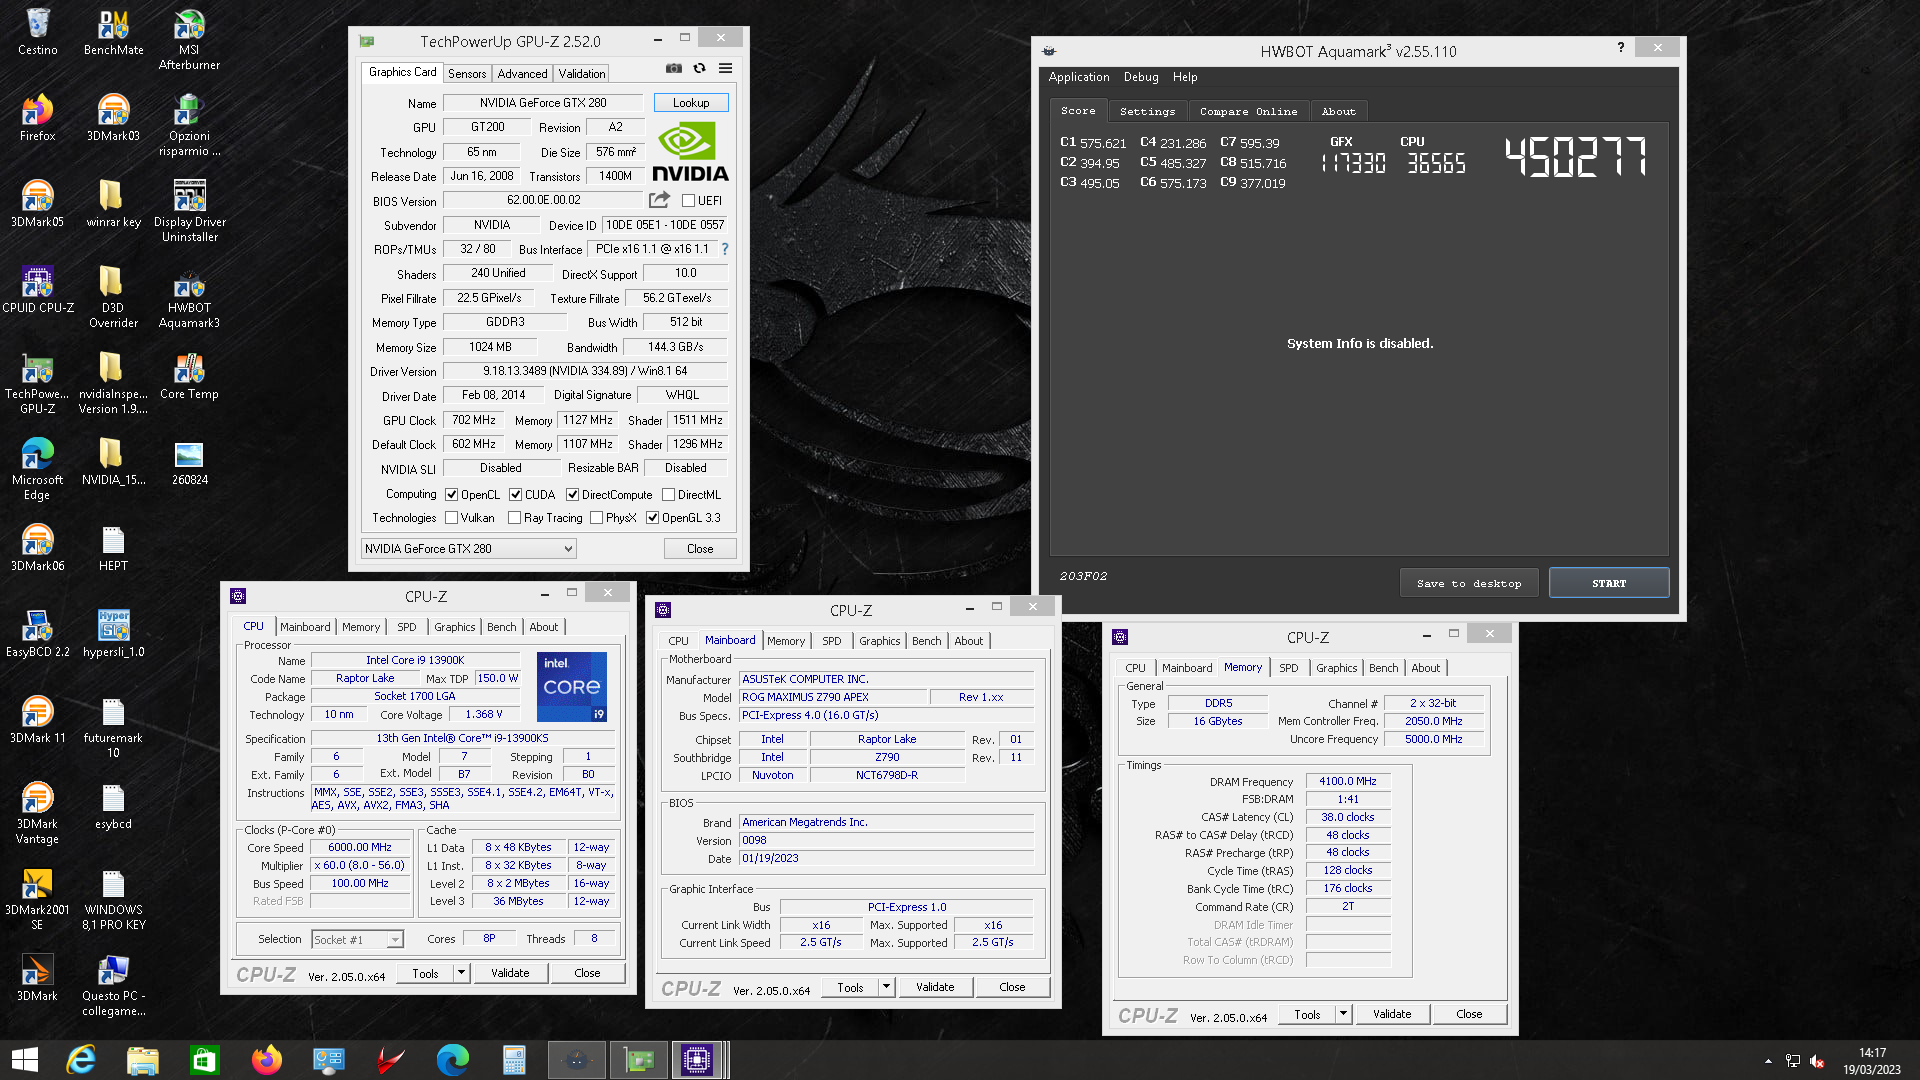Open the CPUID CPU-Z desktop icon
This screenshot has height=1080, width=1920.
(x=38, y=291)
